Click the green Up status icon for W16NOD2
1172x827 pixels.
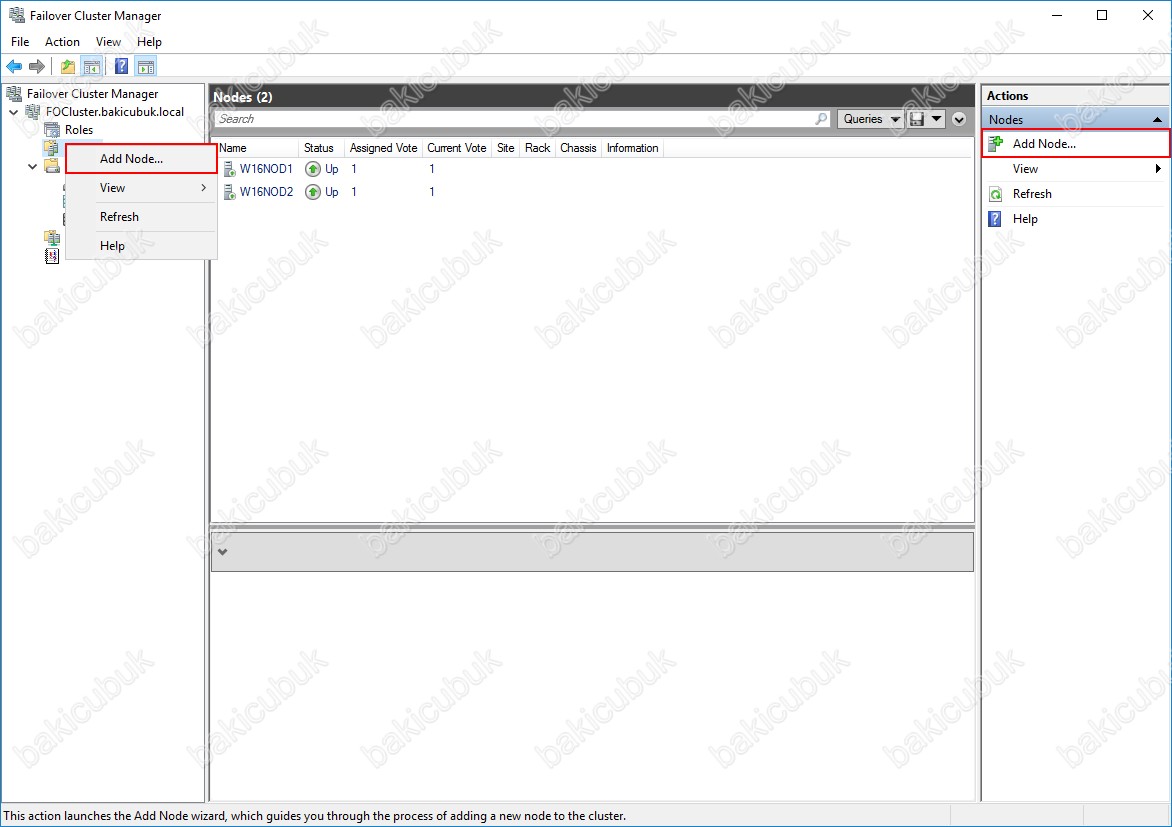pos(313,192)
